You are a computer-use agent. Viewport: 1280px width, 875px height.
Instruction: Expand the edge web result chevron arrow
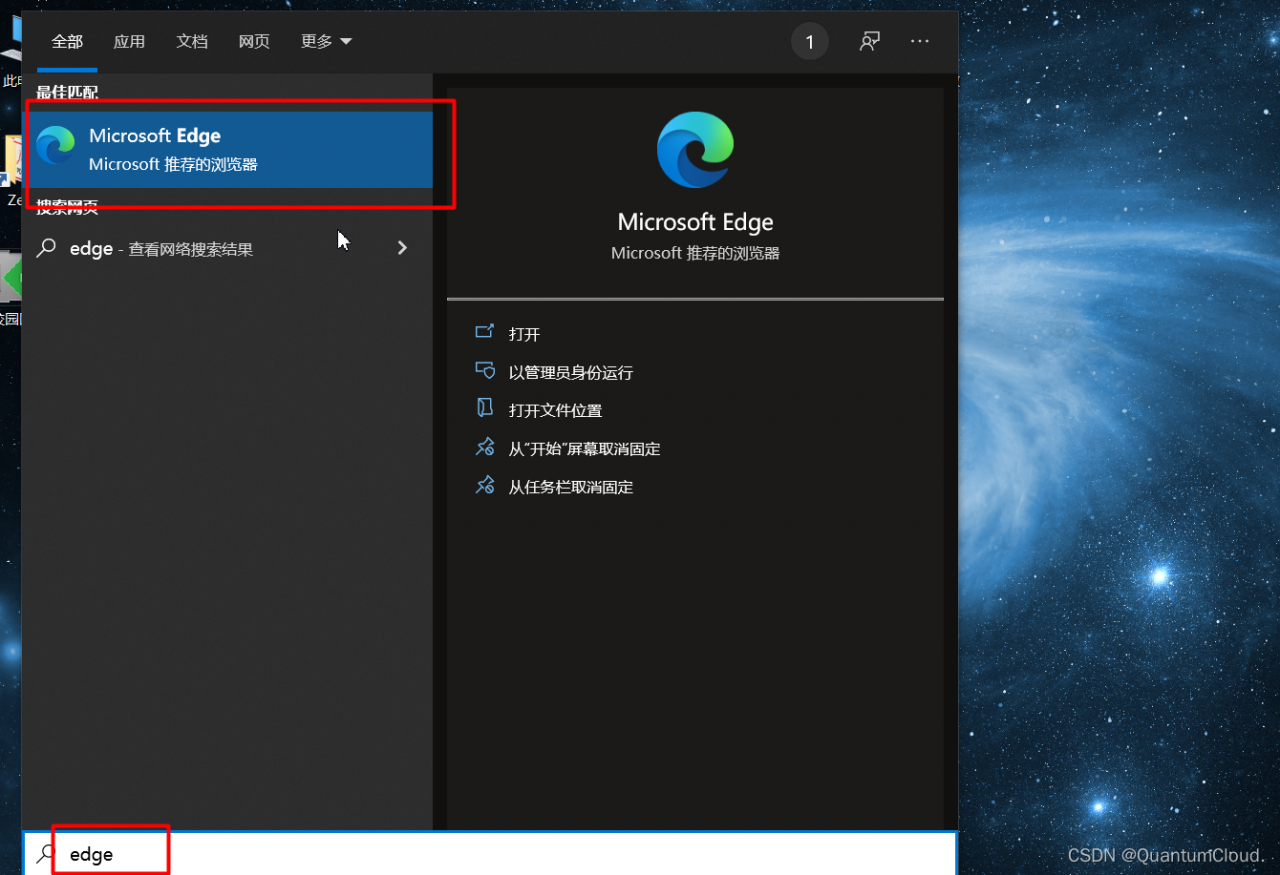point(403,248)
